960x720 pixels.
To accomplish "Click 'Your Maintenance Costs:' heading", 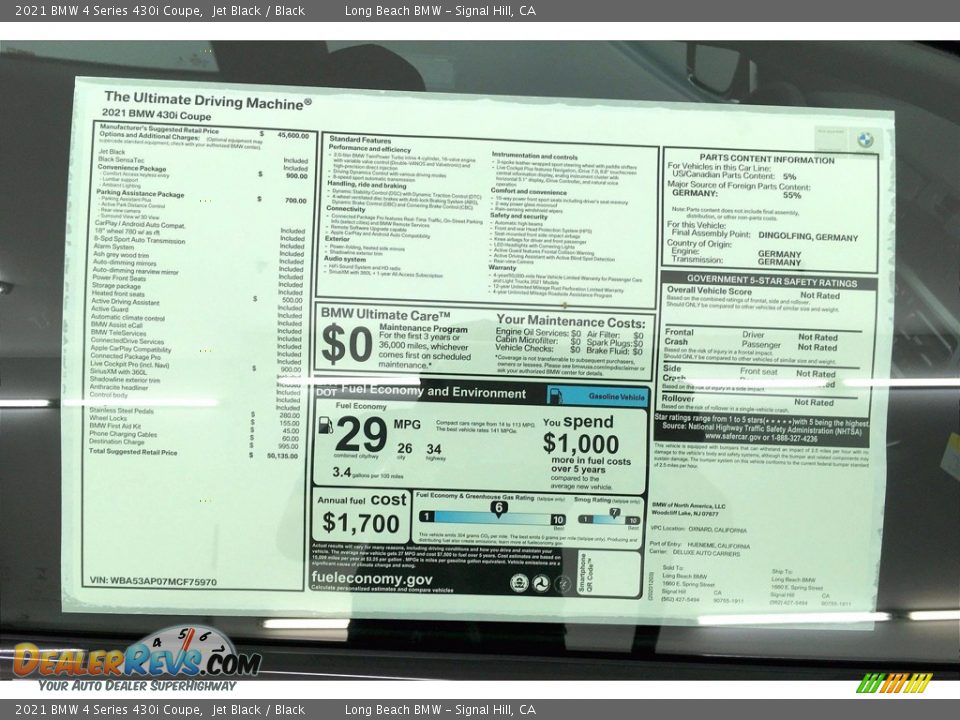I will click(x=571, y=321).
